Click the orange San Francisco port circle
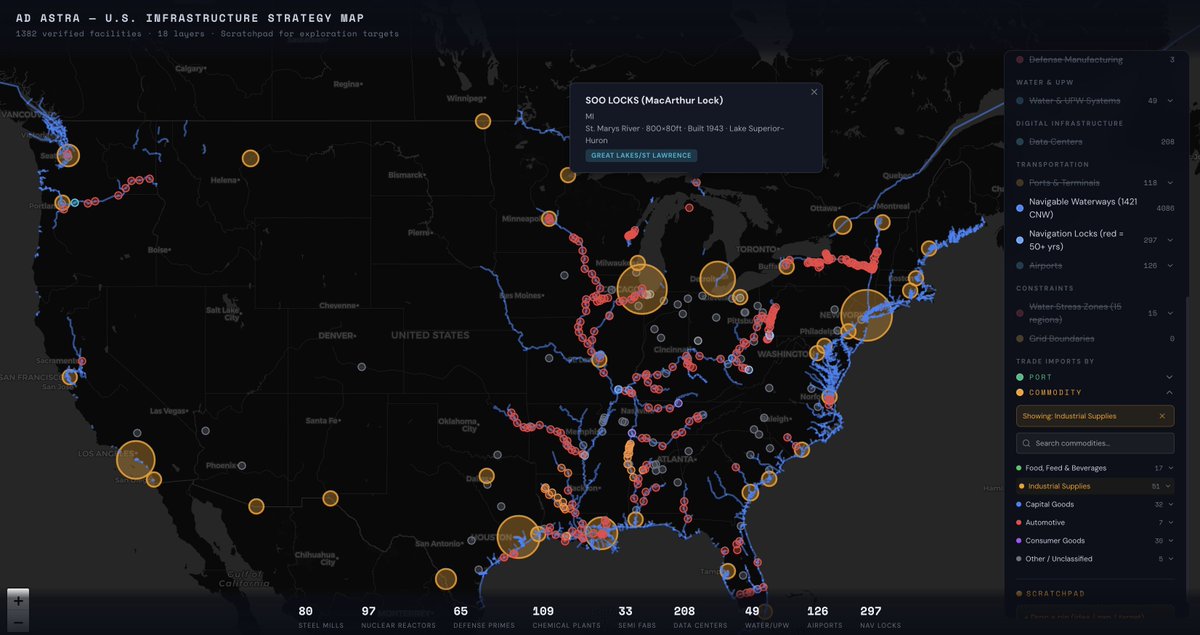Screen dimensions: 1200x635 [x=69, y=377]
